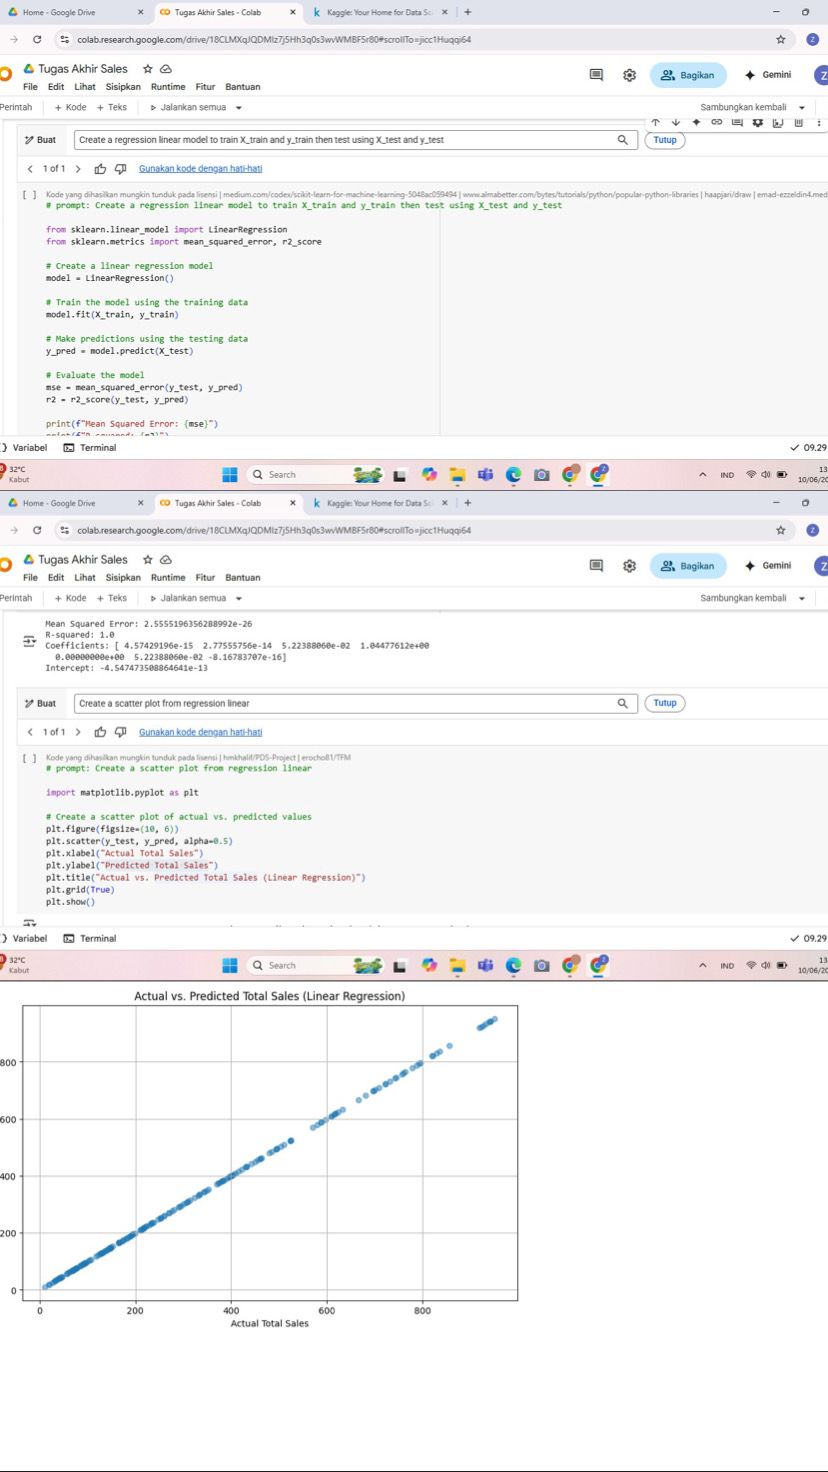Click the trash icon to delete the cell
Viewport: 828px width, 1472px height.
pos(799,122)
